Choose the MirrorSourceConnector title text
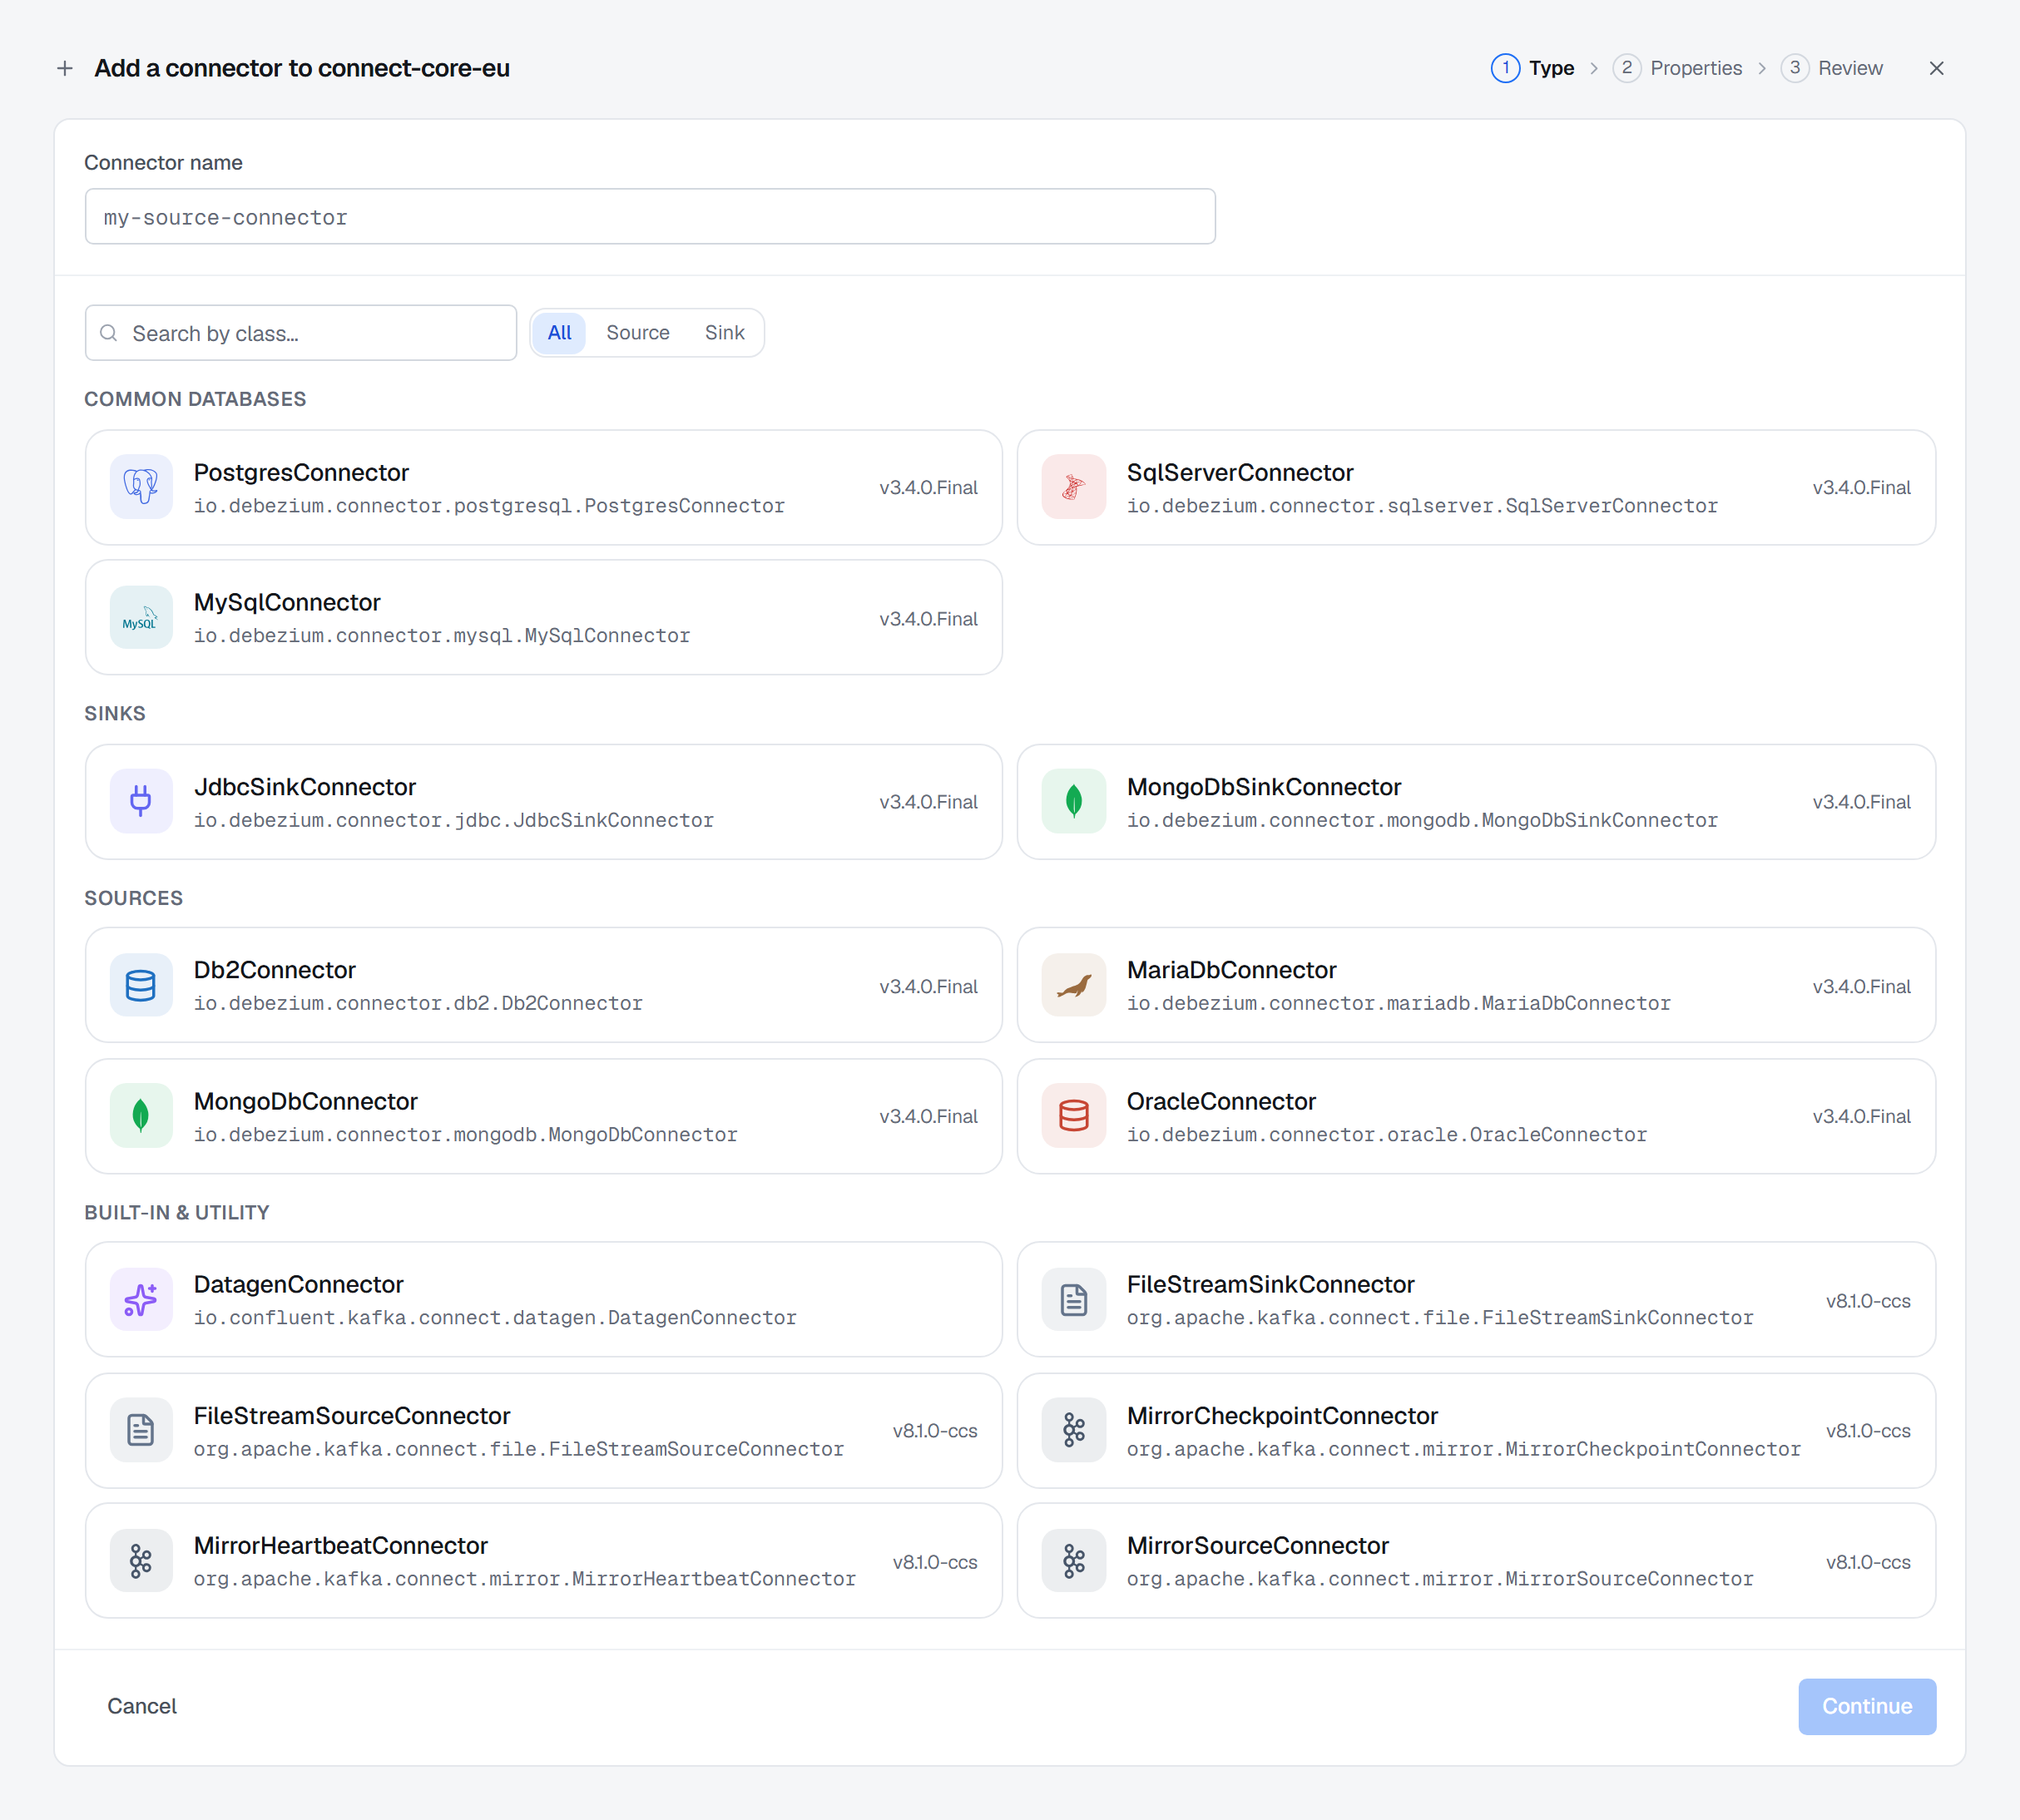This screenshot has height=1820, width=2020. coord(1257,1546)
